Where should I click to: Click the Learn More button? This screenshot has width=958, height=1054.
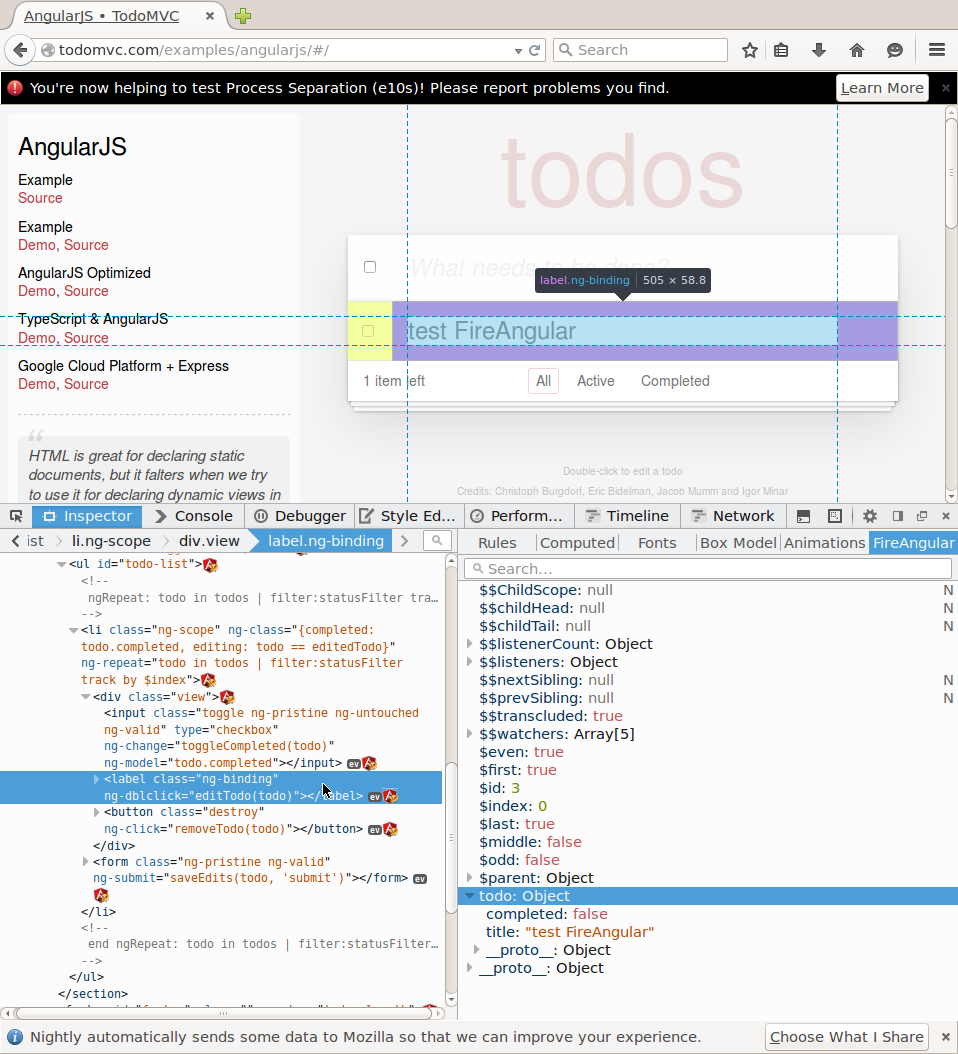tap(882, 88)
